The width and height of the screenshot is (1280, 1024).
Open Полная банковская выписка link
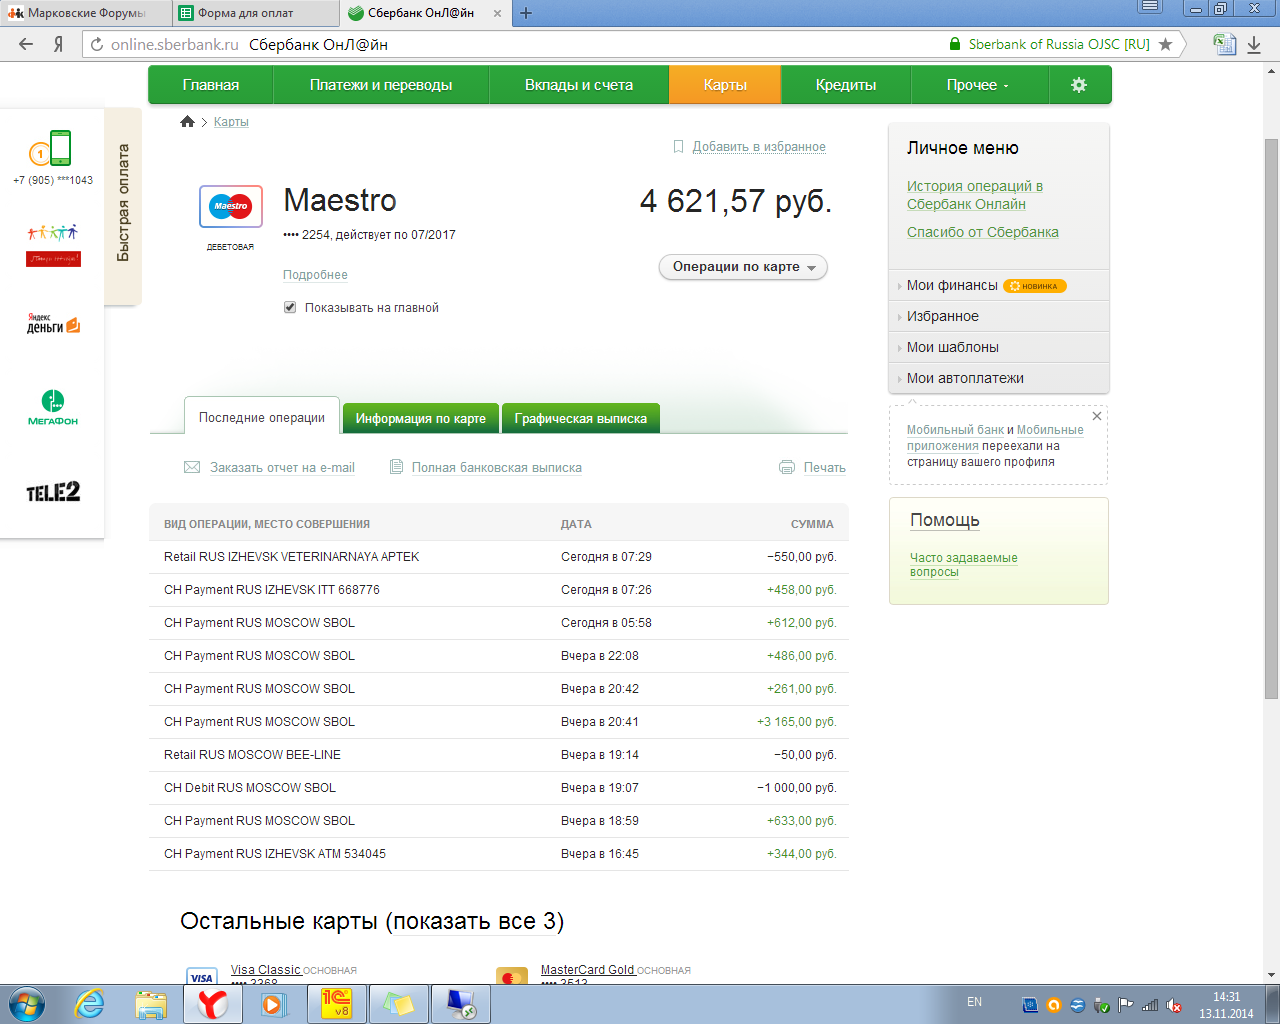pos(497,467)
